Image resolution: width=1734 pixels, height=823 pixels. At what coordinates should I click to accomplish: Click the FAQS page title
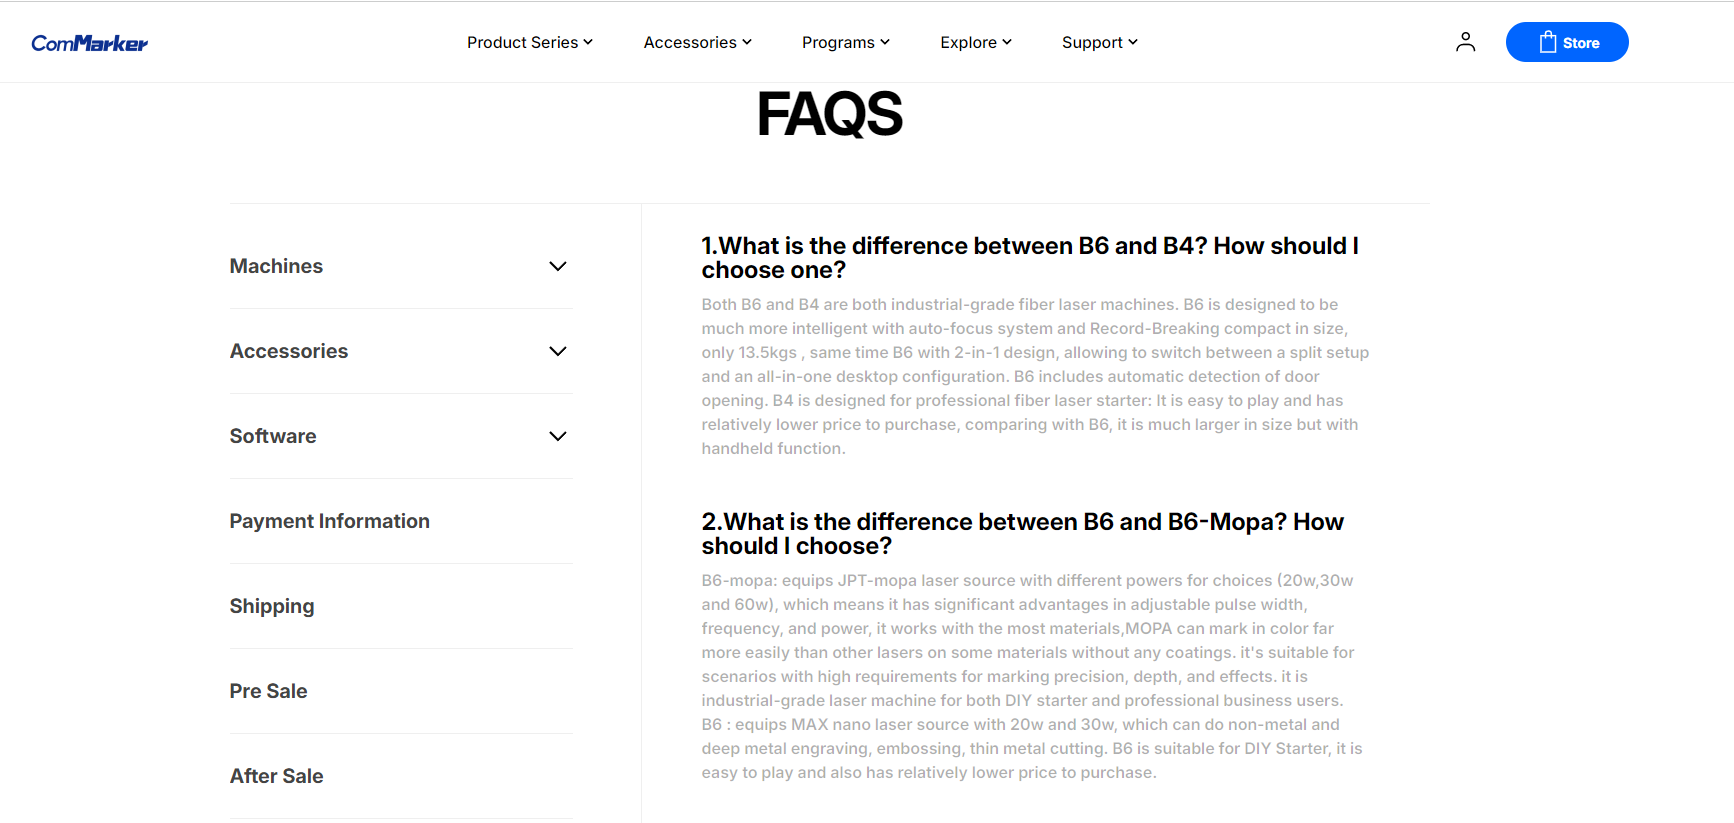(829, 114)
